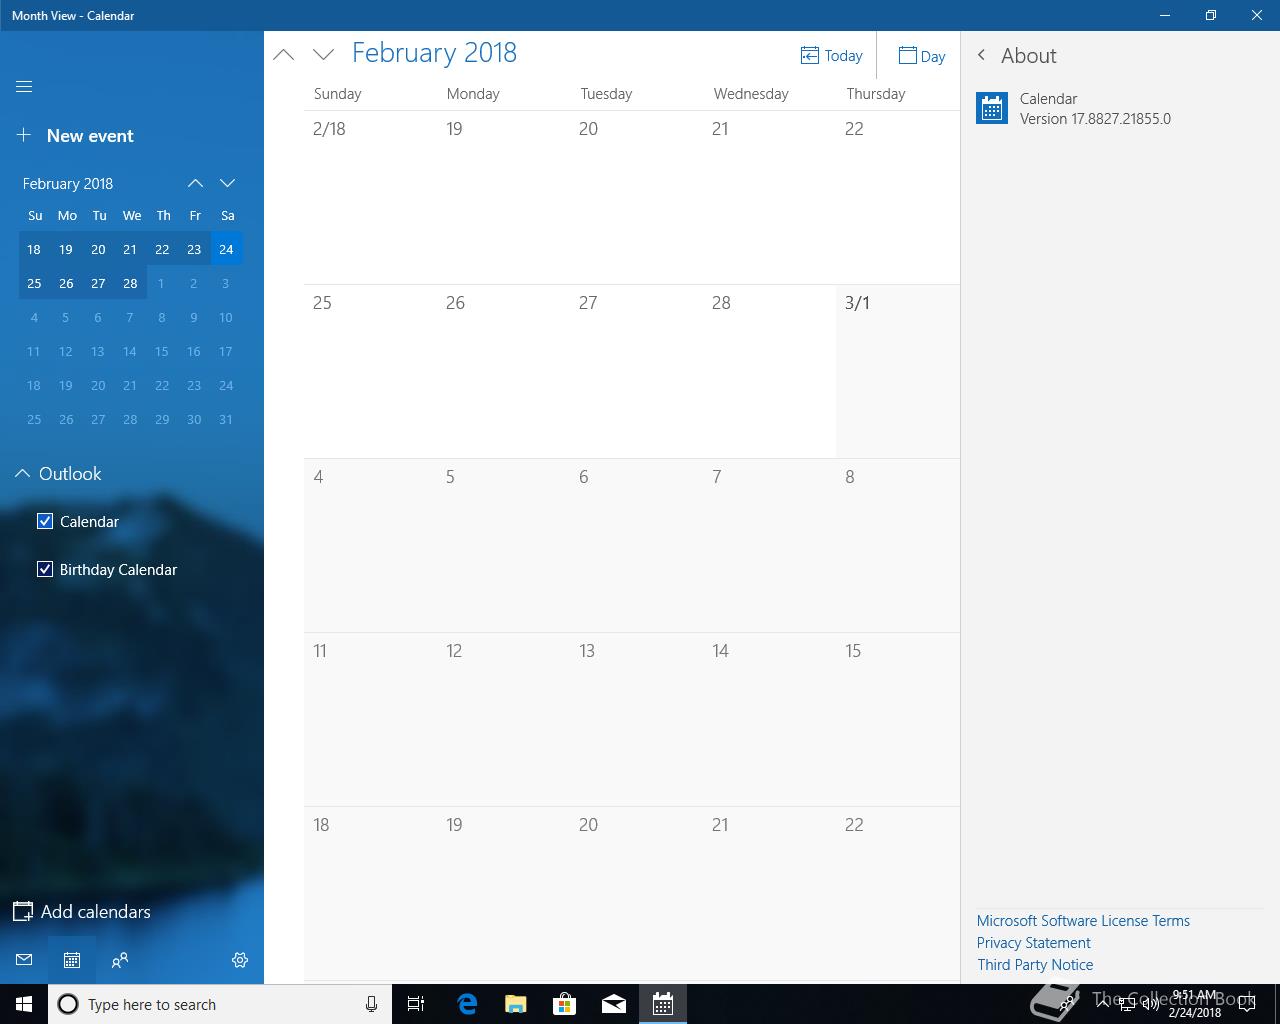Switch to Mail app icon
The height and width of the screenshot is (1024, 1280).
[x=24, y=960]
